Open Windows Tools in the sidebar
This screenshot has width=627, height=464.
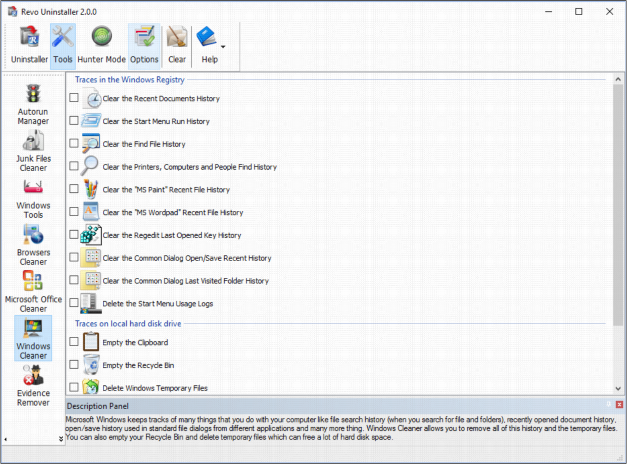pos(33,199)
